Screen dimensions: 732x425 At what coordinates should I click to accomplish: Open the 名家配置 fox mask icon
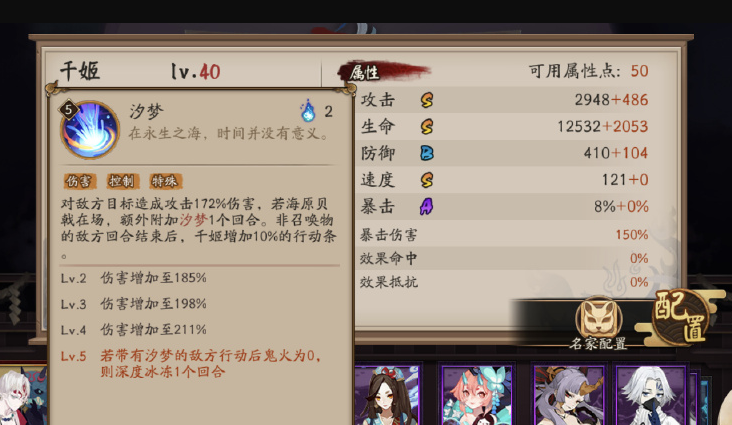click(598, 319)
